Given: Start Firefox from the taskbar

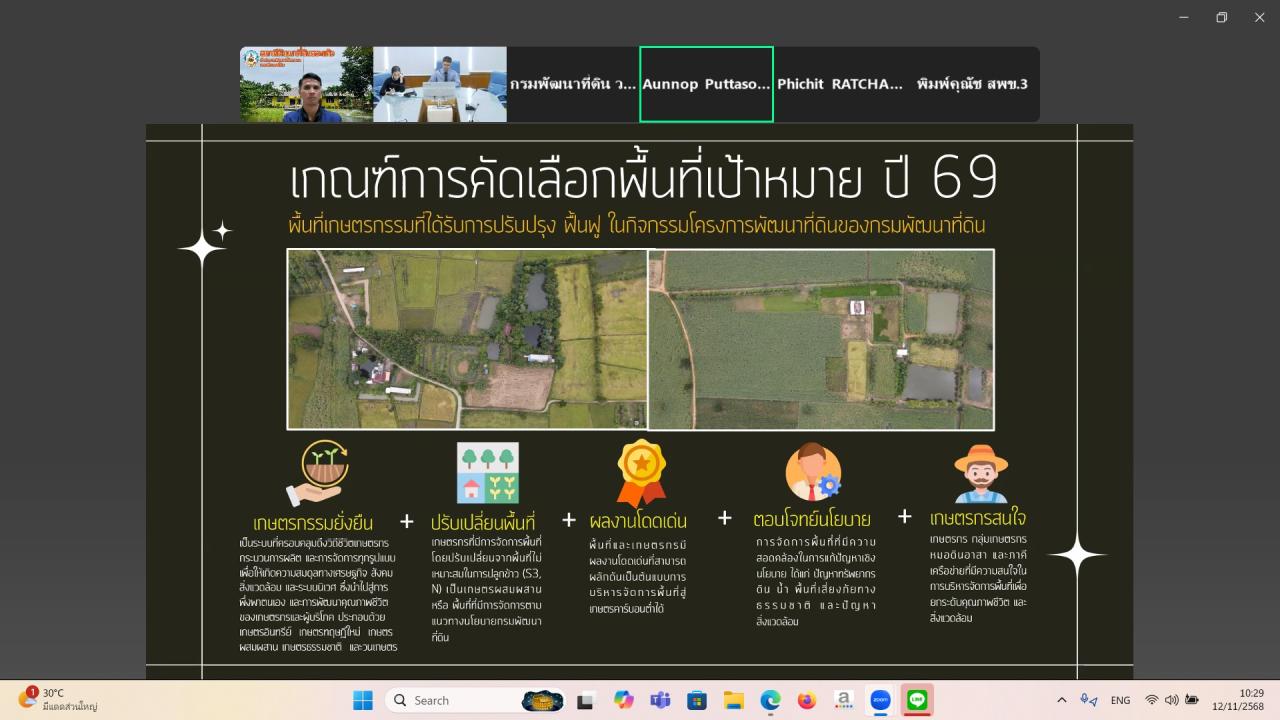Looking at the screenshot, I should pos(807,700).
